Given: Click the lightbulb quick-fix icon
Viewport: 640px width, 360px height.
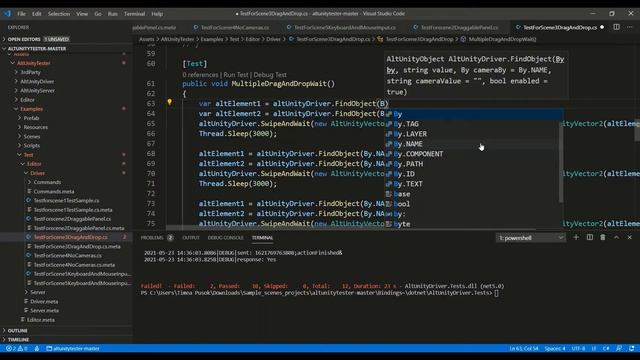Looking at the screenshot, I should (169, 102).
